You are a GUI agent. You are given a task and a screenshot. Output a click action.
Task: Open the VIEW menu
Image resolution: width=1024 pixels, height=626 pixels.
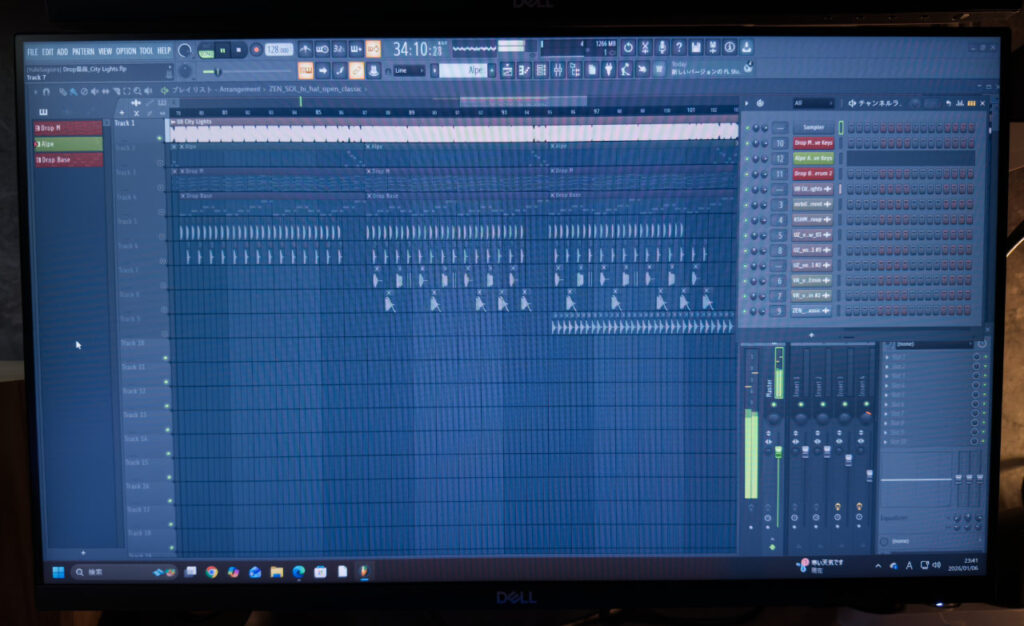click(105, 51)
